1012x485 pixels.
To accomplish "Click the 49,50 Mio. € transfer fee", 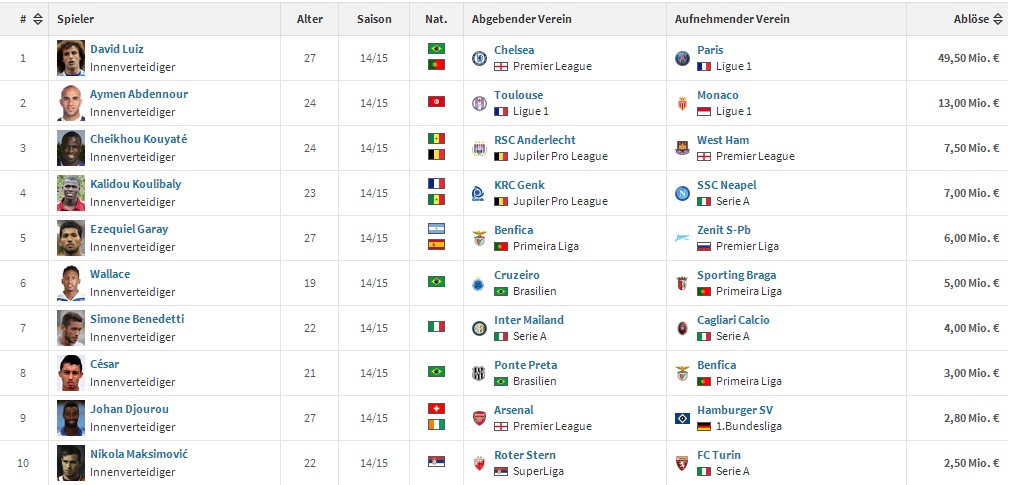I will (968, 58).
